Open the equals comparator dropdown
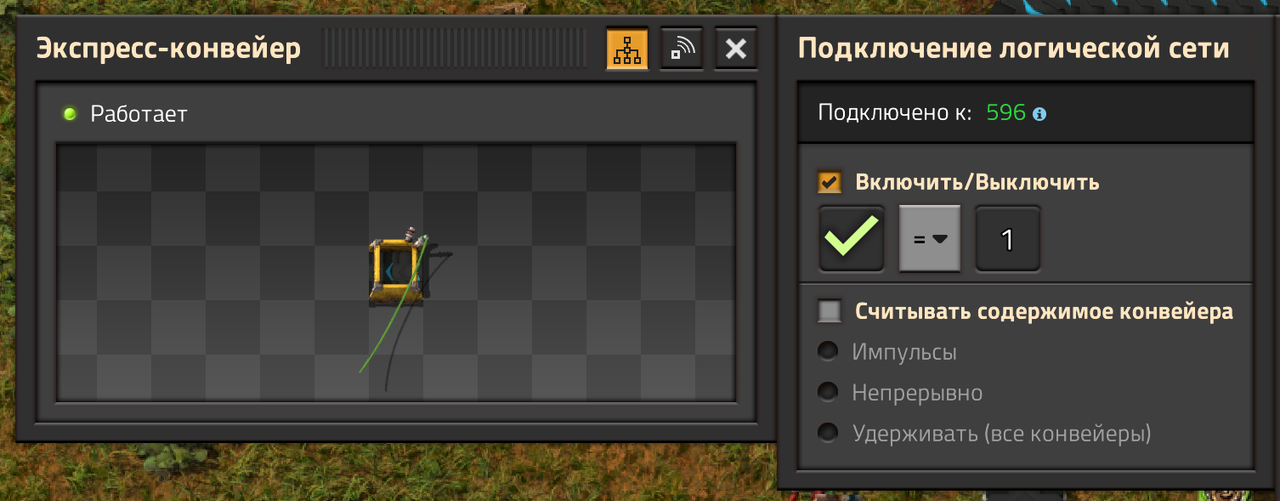The image size is (1280, 501). pyautogui.click(x=930, y=238)
